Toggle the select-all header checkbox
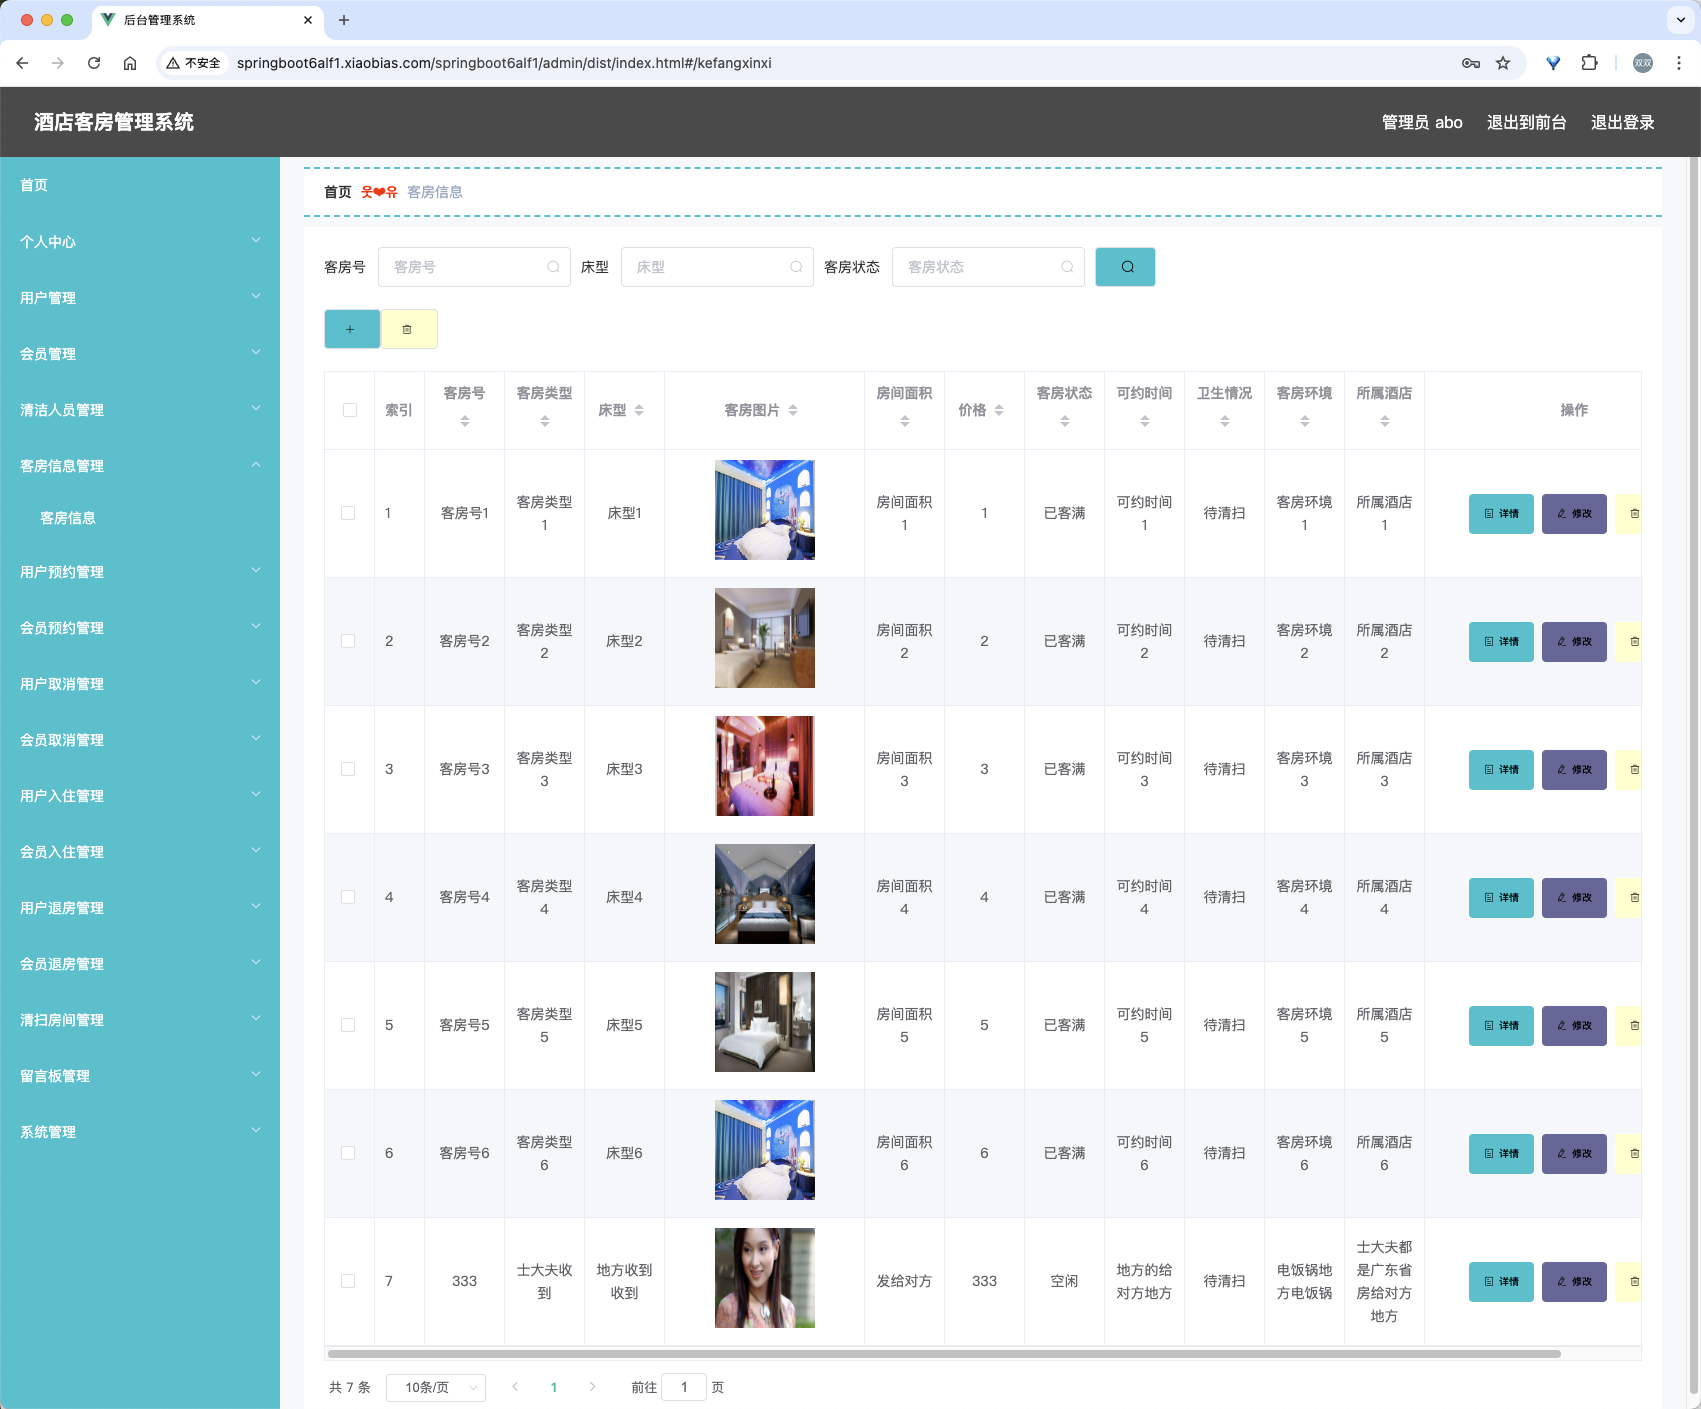The height and width of the screenshot is (1409, 1701). tap(350, 410)
